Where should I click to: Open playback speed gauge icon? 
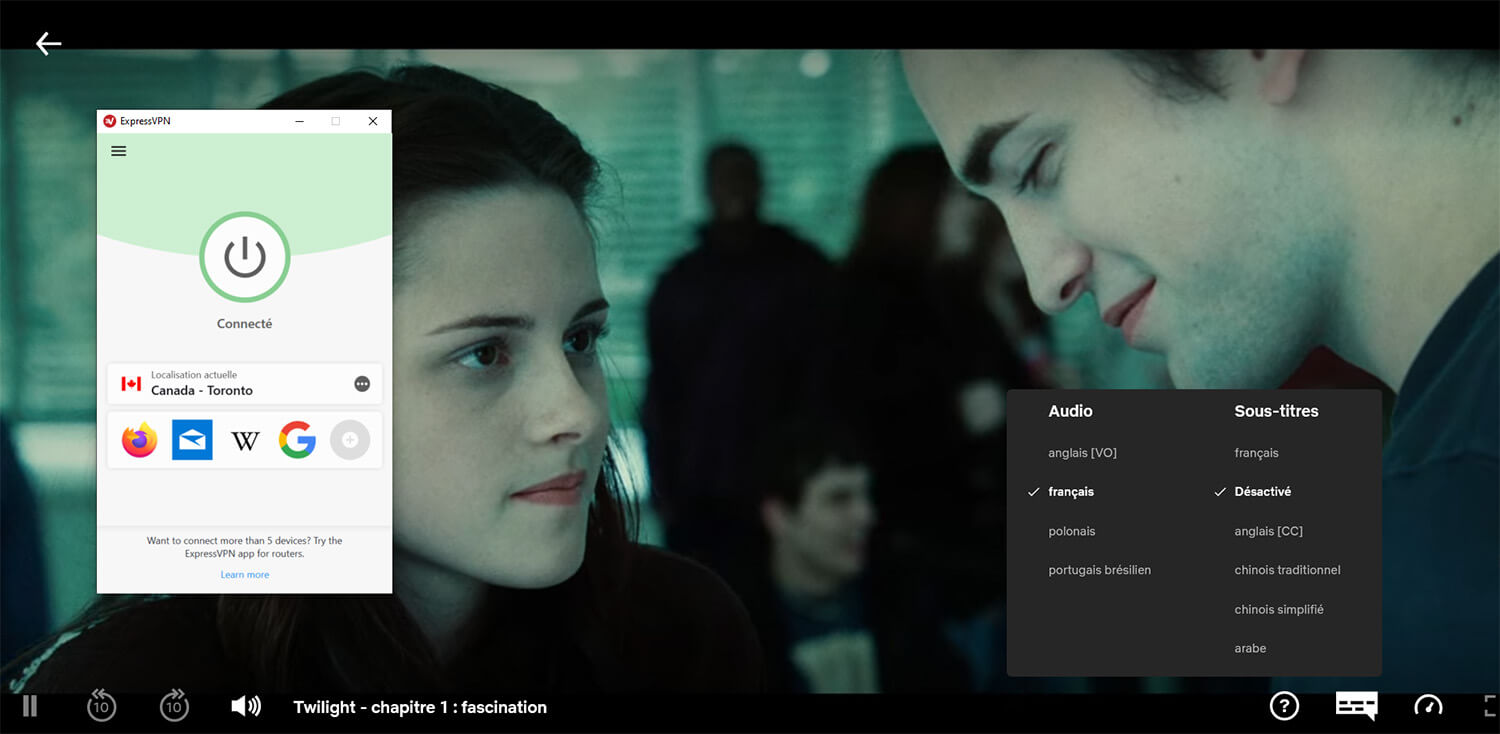pyautogui.click(x=1428, y=706)
